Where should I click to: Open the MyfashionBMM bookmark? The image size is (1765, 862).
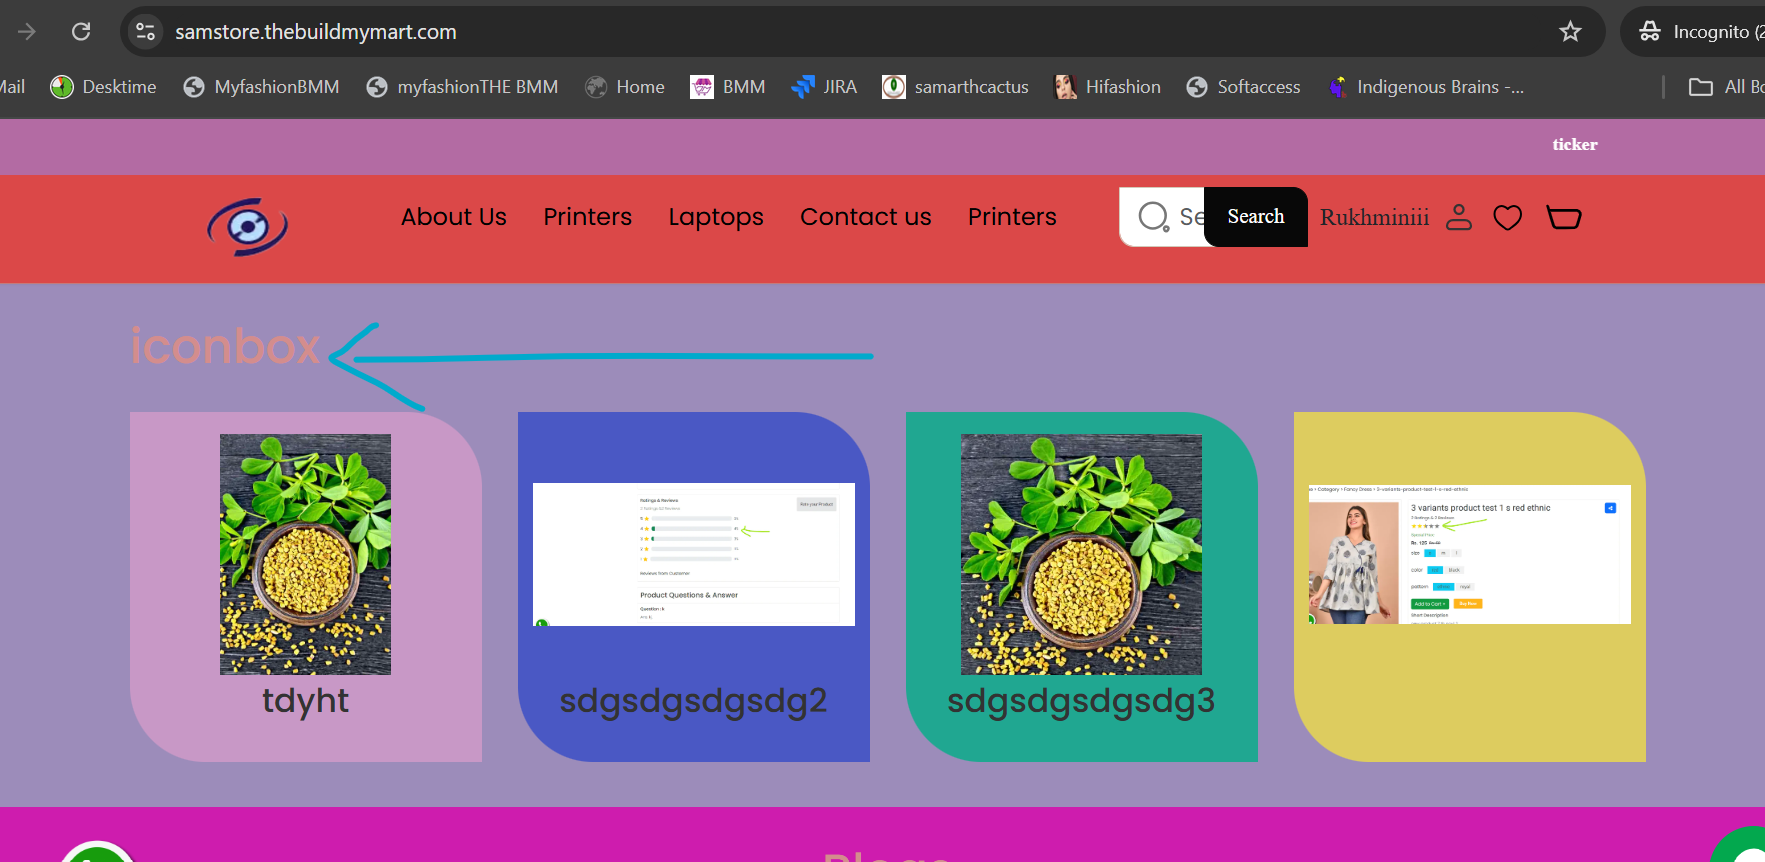pyautogui.click(x=261, y=87)
